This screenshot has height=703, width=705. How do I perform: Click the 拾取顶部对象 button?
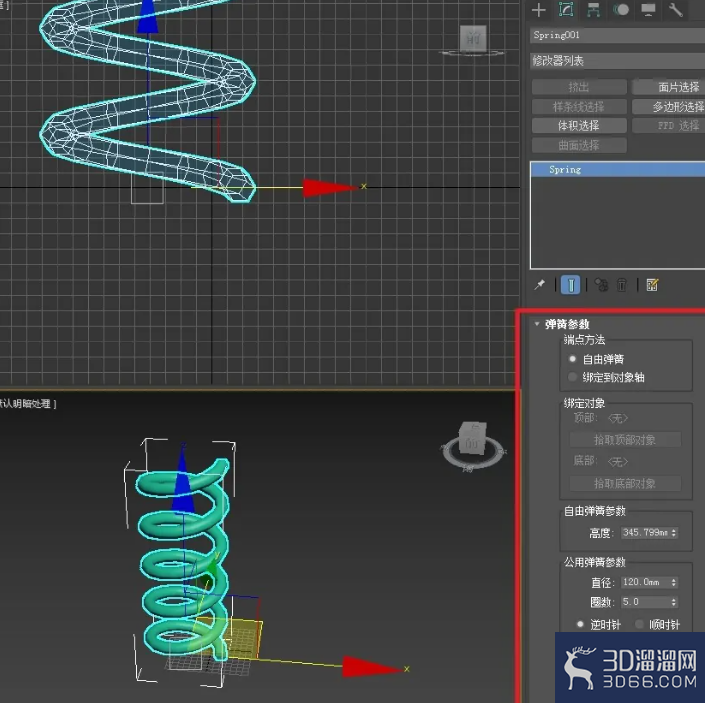point(625,440)
